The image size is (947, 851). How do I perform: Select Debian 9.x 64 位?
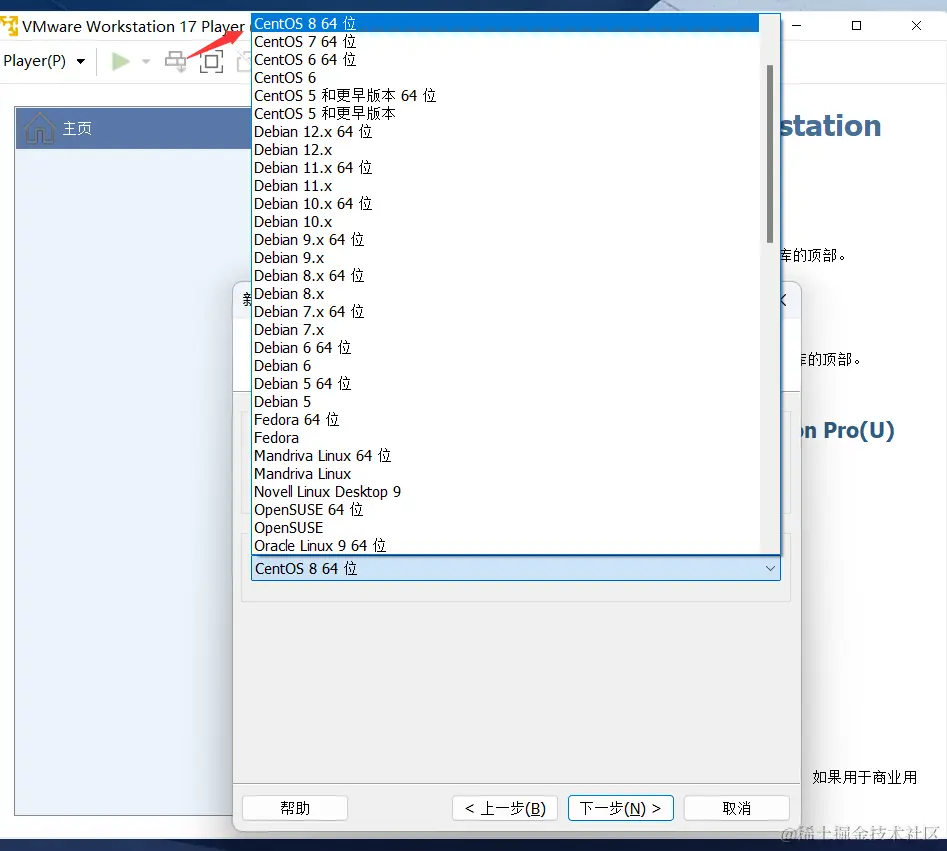coord(505,240)
